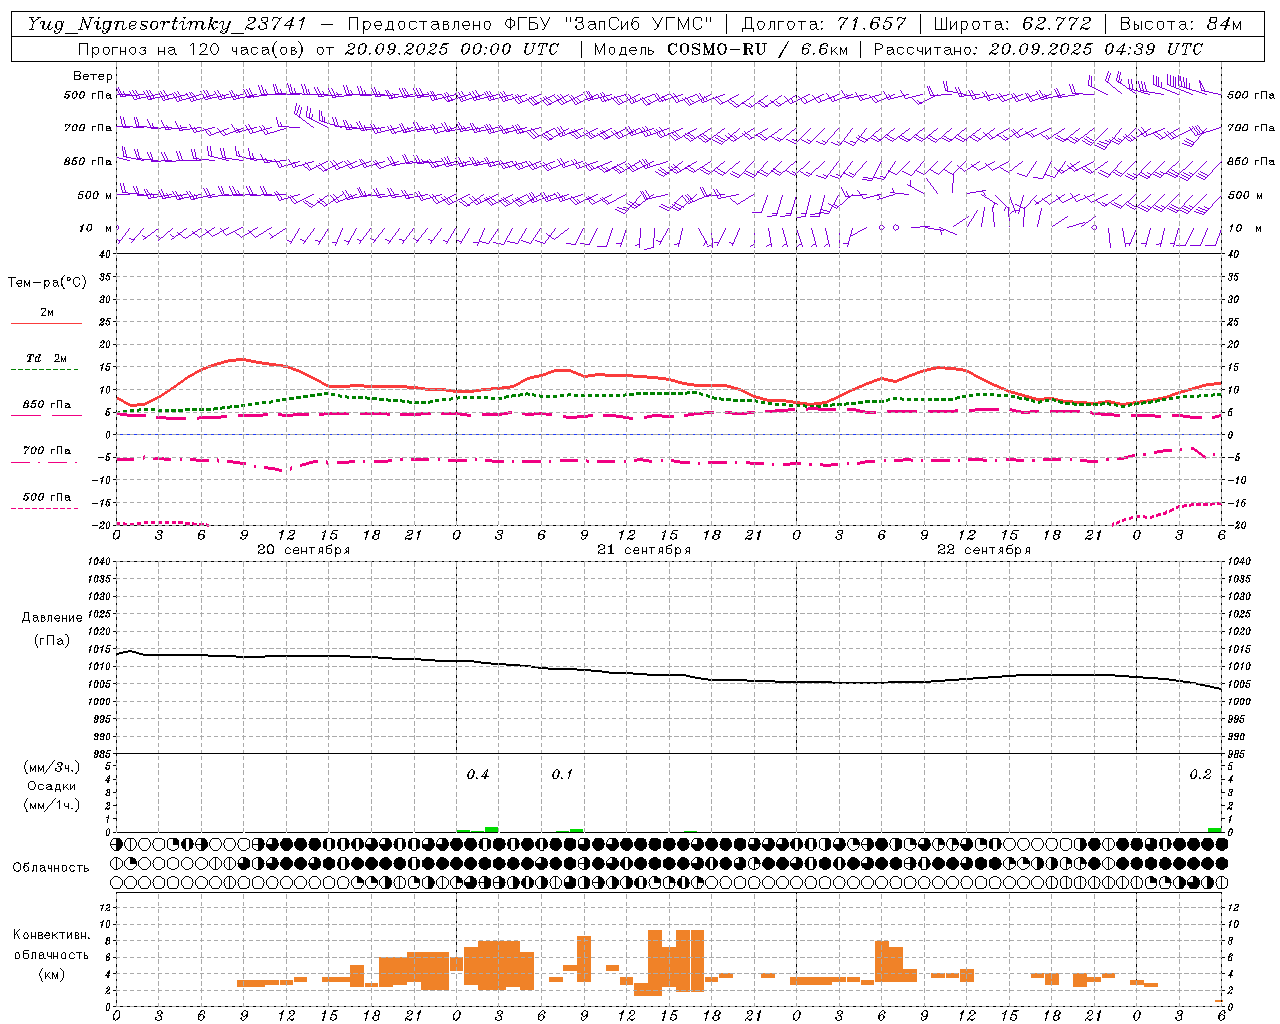Click the 850 гПа temperature legend entry
Image resolution: width=1280 pixels, height=1024 pixels.
[x=47, y=405]
